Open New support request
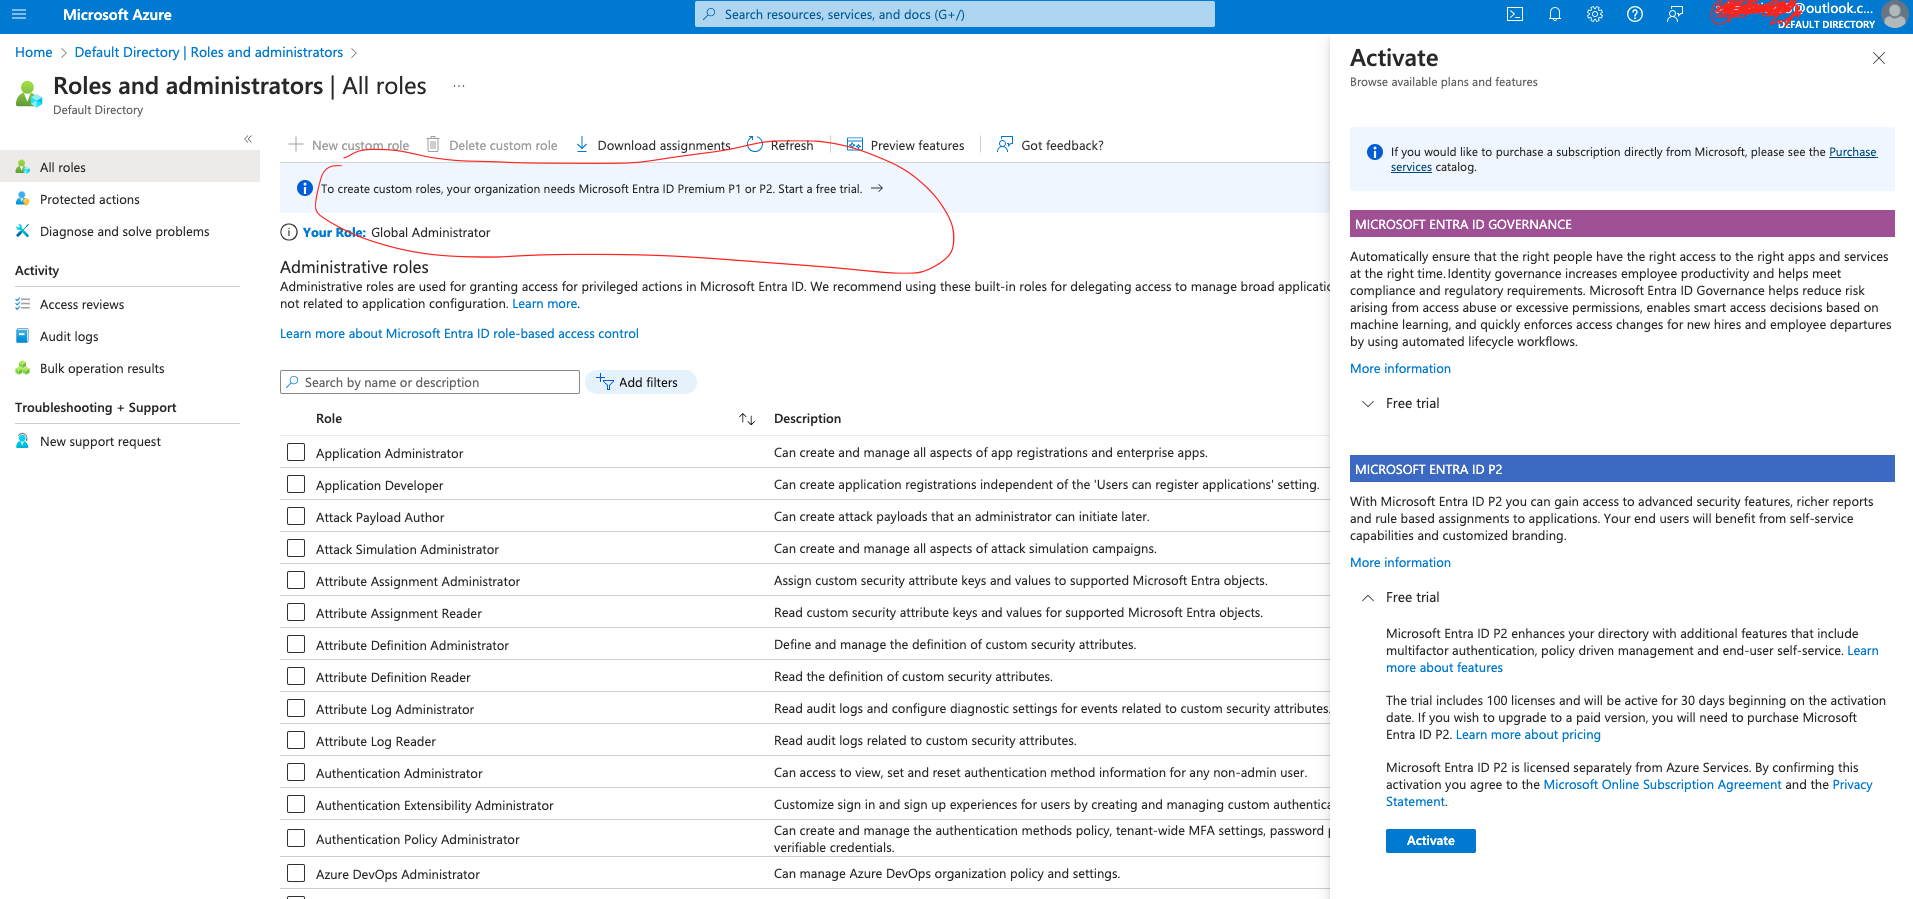The image size is (1913, 899). tap(100, 441)
